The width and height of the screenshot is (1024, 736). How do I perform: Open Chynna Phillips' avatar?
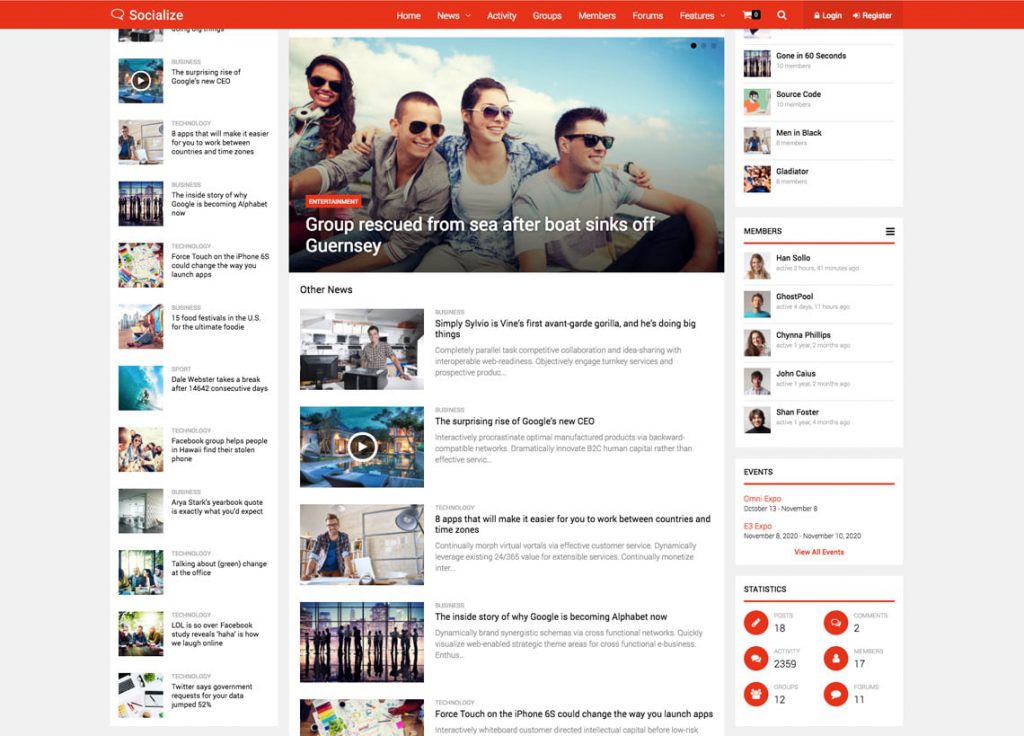point(757,343)
